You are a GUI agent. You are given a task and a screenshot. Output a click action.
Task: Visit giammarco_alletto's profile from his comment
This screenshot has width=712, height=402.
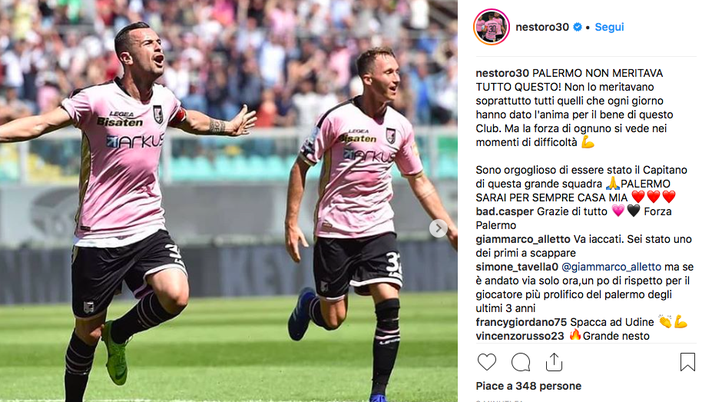(523, 239)
